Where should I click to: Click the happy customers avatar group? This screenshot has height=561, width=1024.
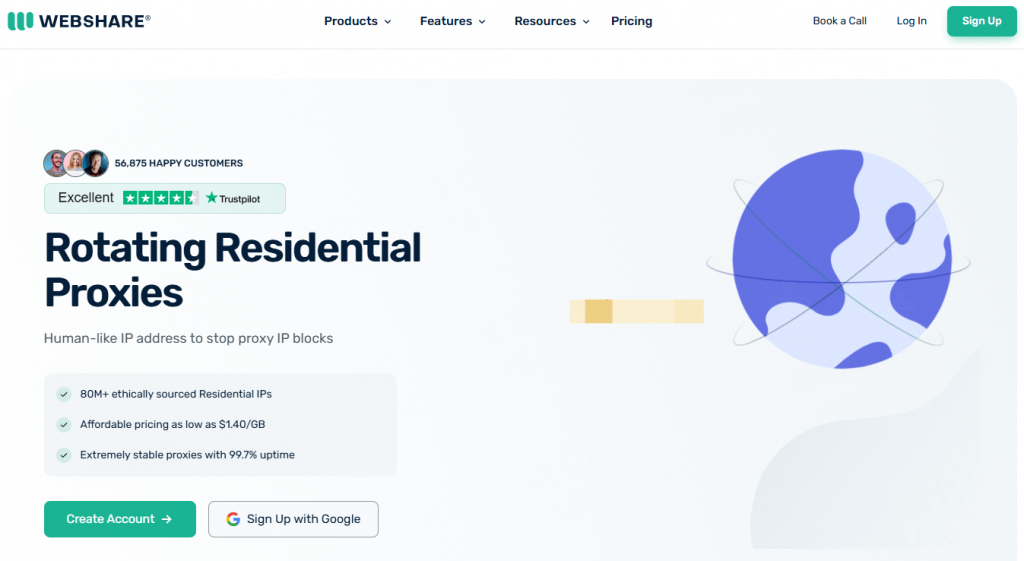coord(76,163)
